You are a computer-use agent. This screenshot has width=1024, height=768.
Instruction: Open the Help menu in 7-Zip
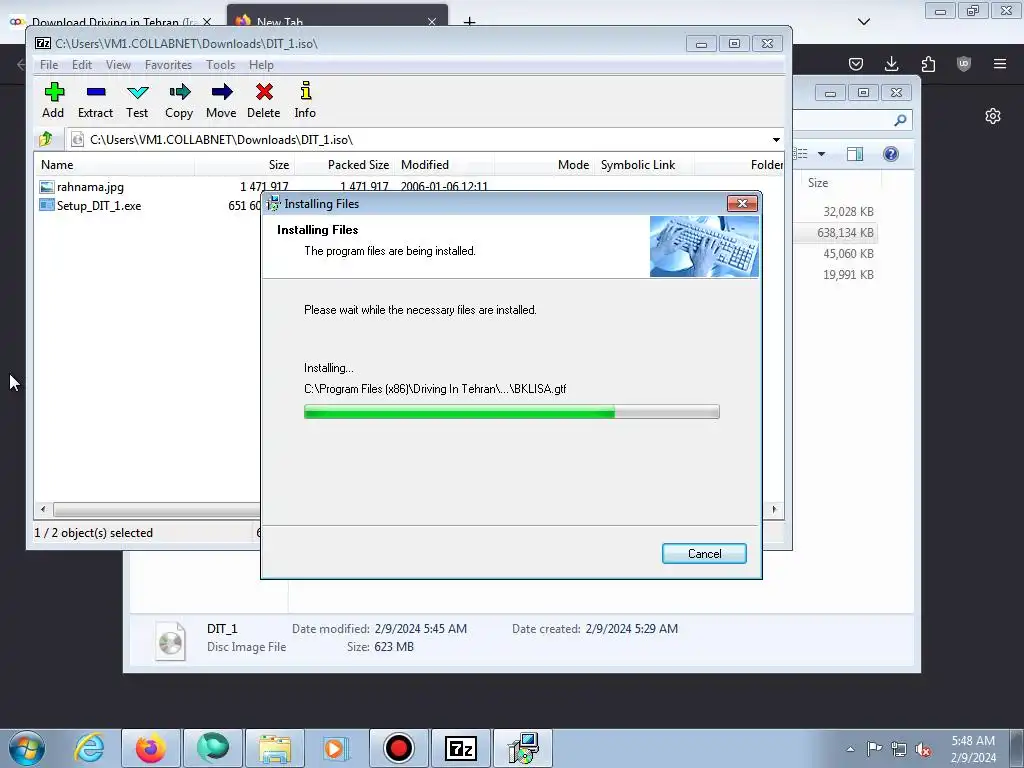[261, 65]
